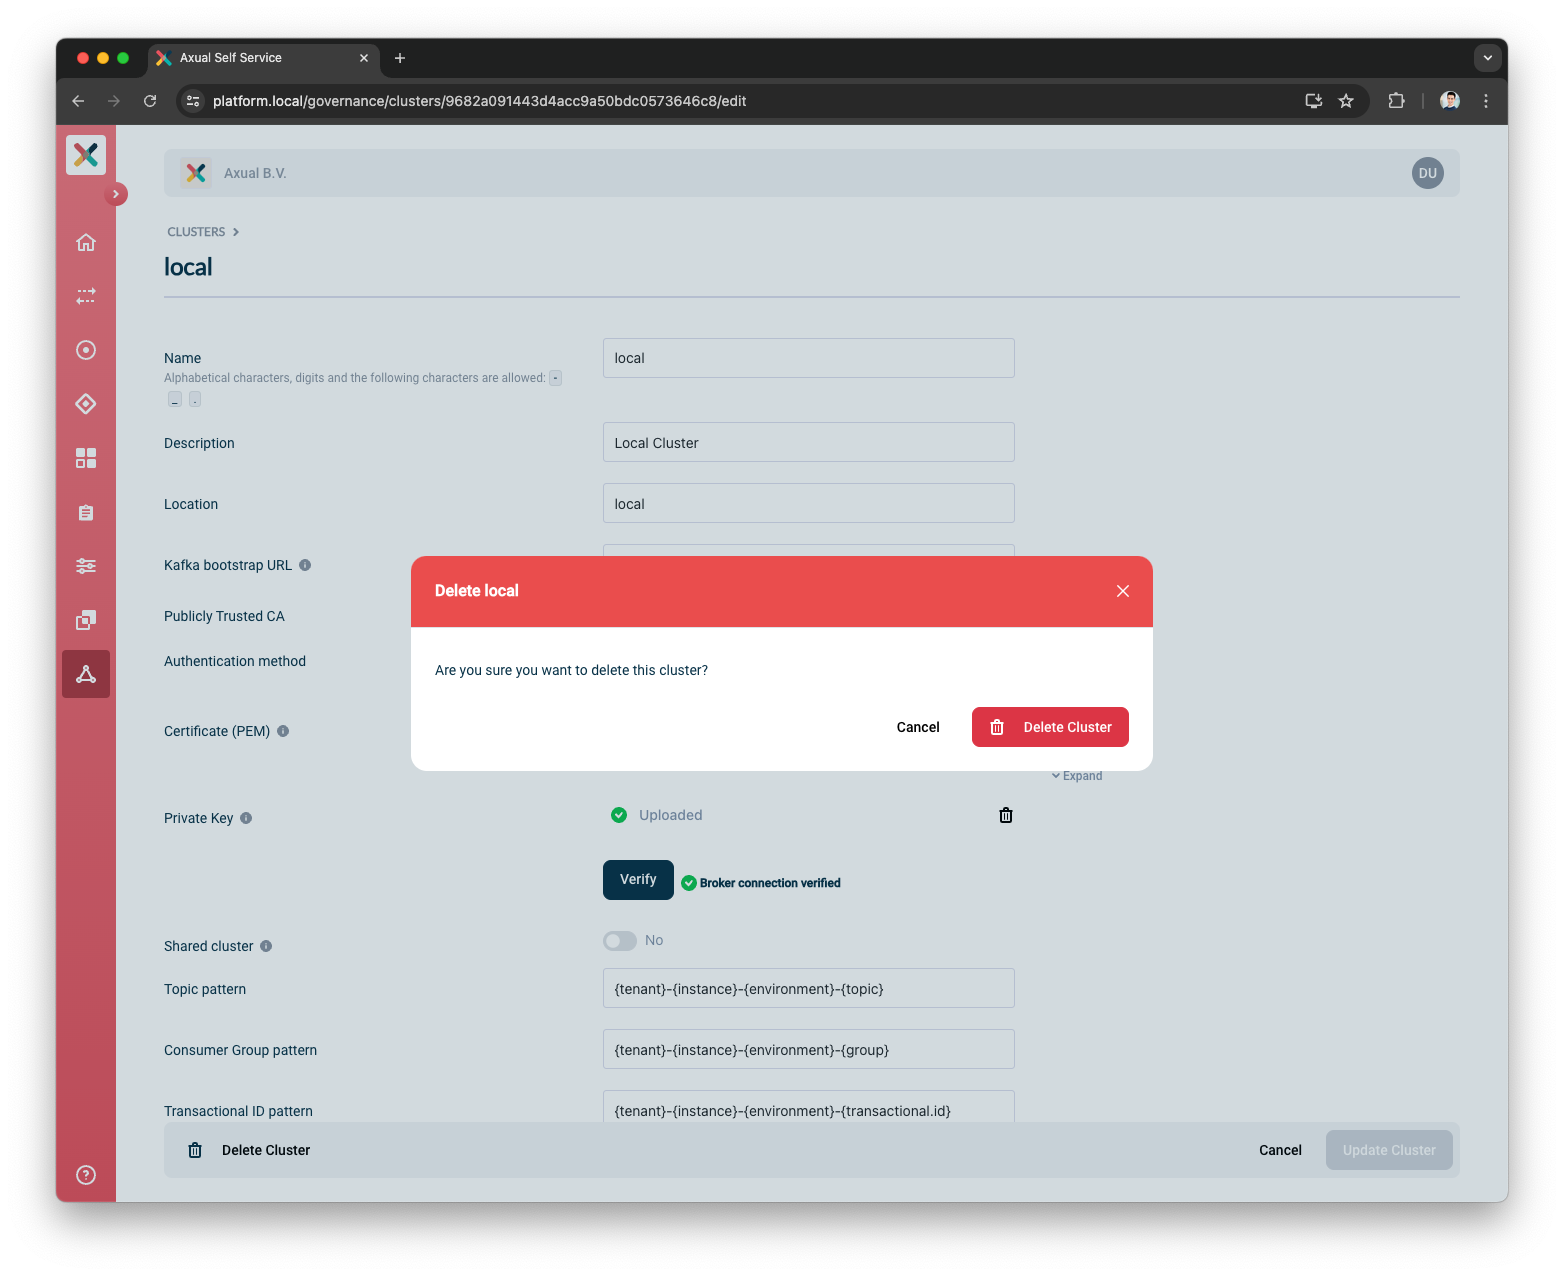Image resolution: width=1564 pixels, height=1276 pixels.
Task: Open the tab search dropdown arrow
Action: 1488,58
